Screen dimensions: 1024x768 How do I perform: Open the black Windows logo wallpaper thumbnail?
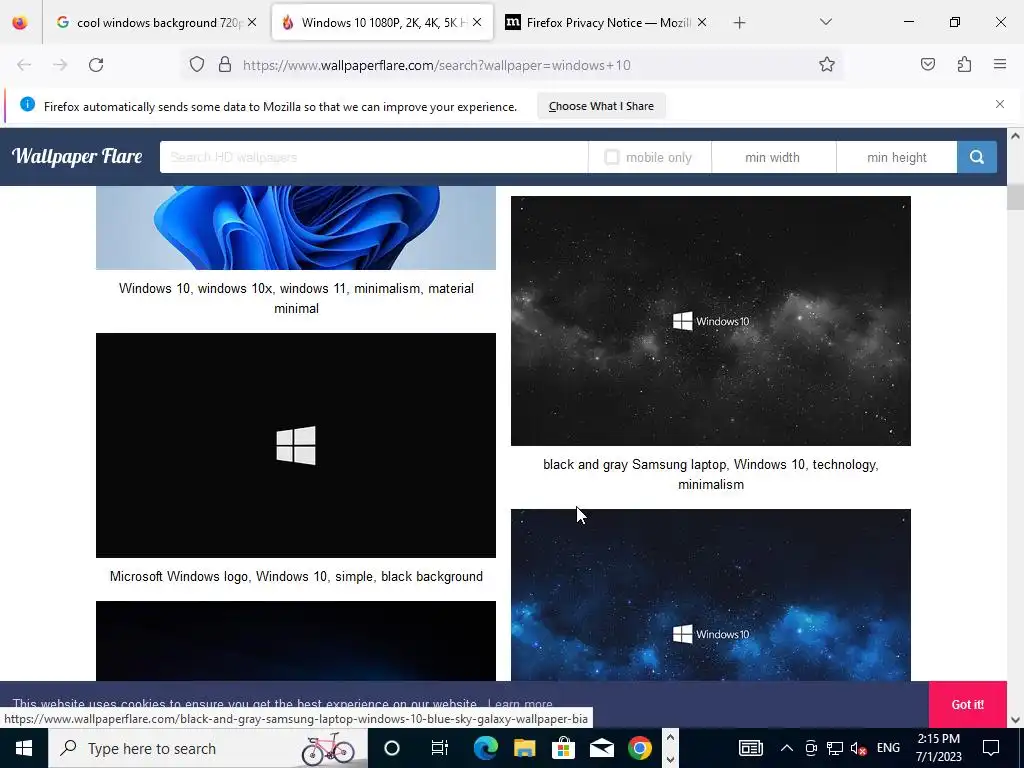[x=296, y=445]
